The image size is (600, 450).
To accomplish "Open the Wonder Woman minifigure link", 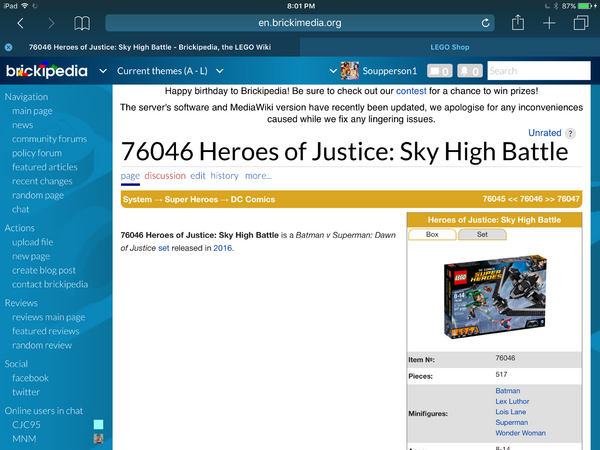I will coord(520,433).
